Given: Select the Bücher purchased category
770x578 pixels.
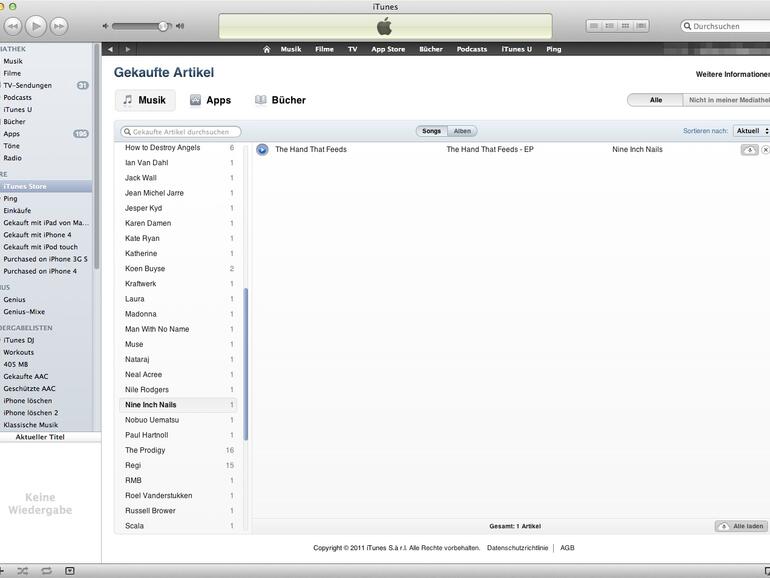Looking at the screenshot, I should [280, 100].
